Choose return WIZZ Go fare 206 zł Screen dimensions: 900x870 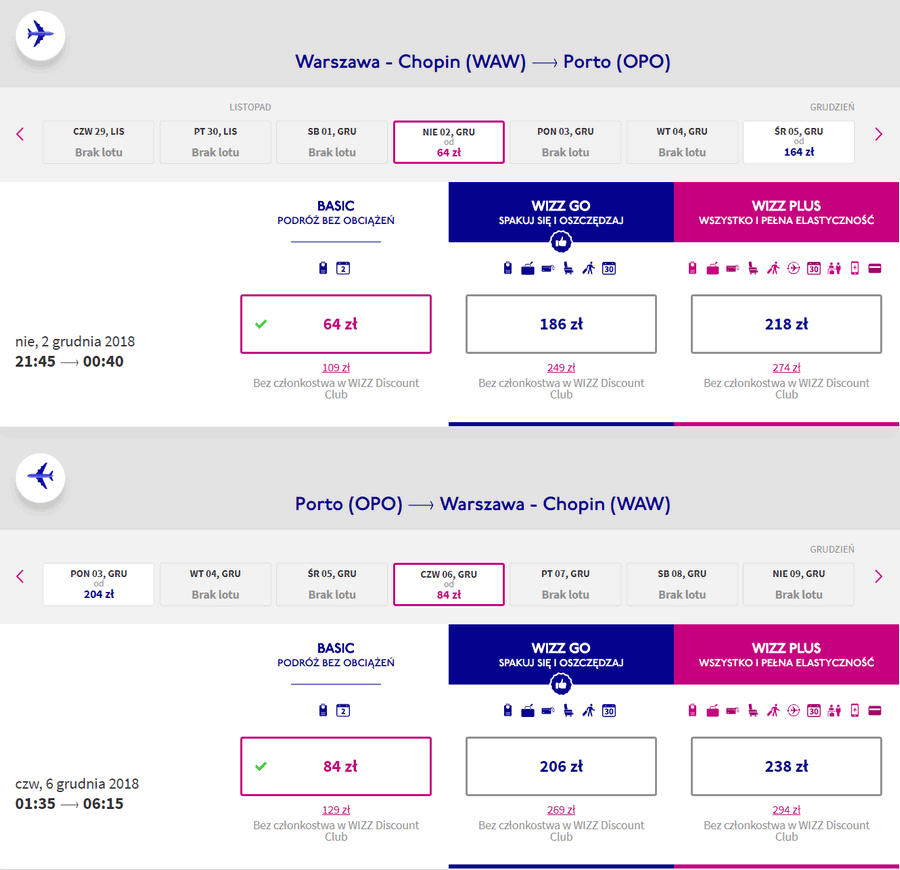tap(561, 766)
